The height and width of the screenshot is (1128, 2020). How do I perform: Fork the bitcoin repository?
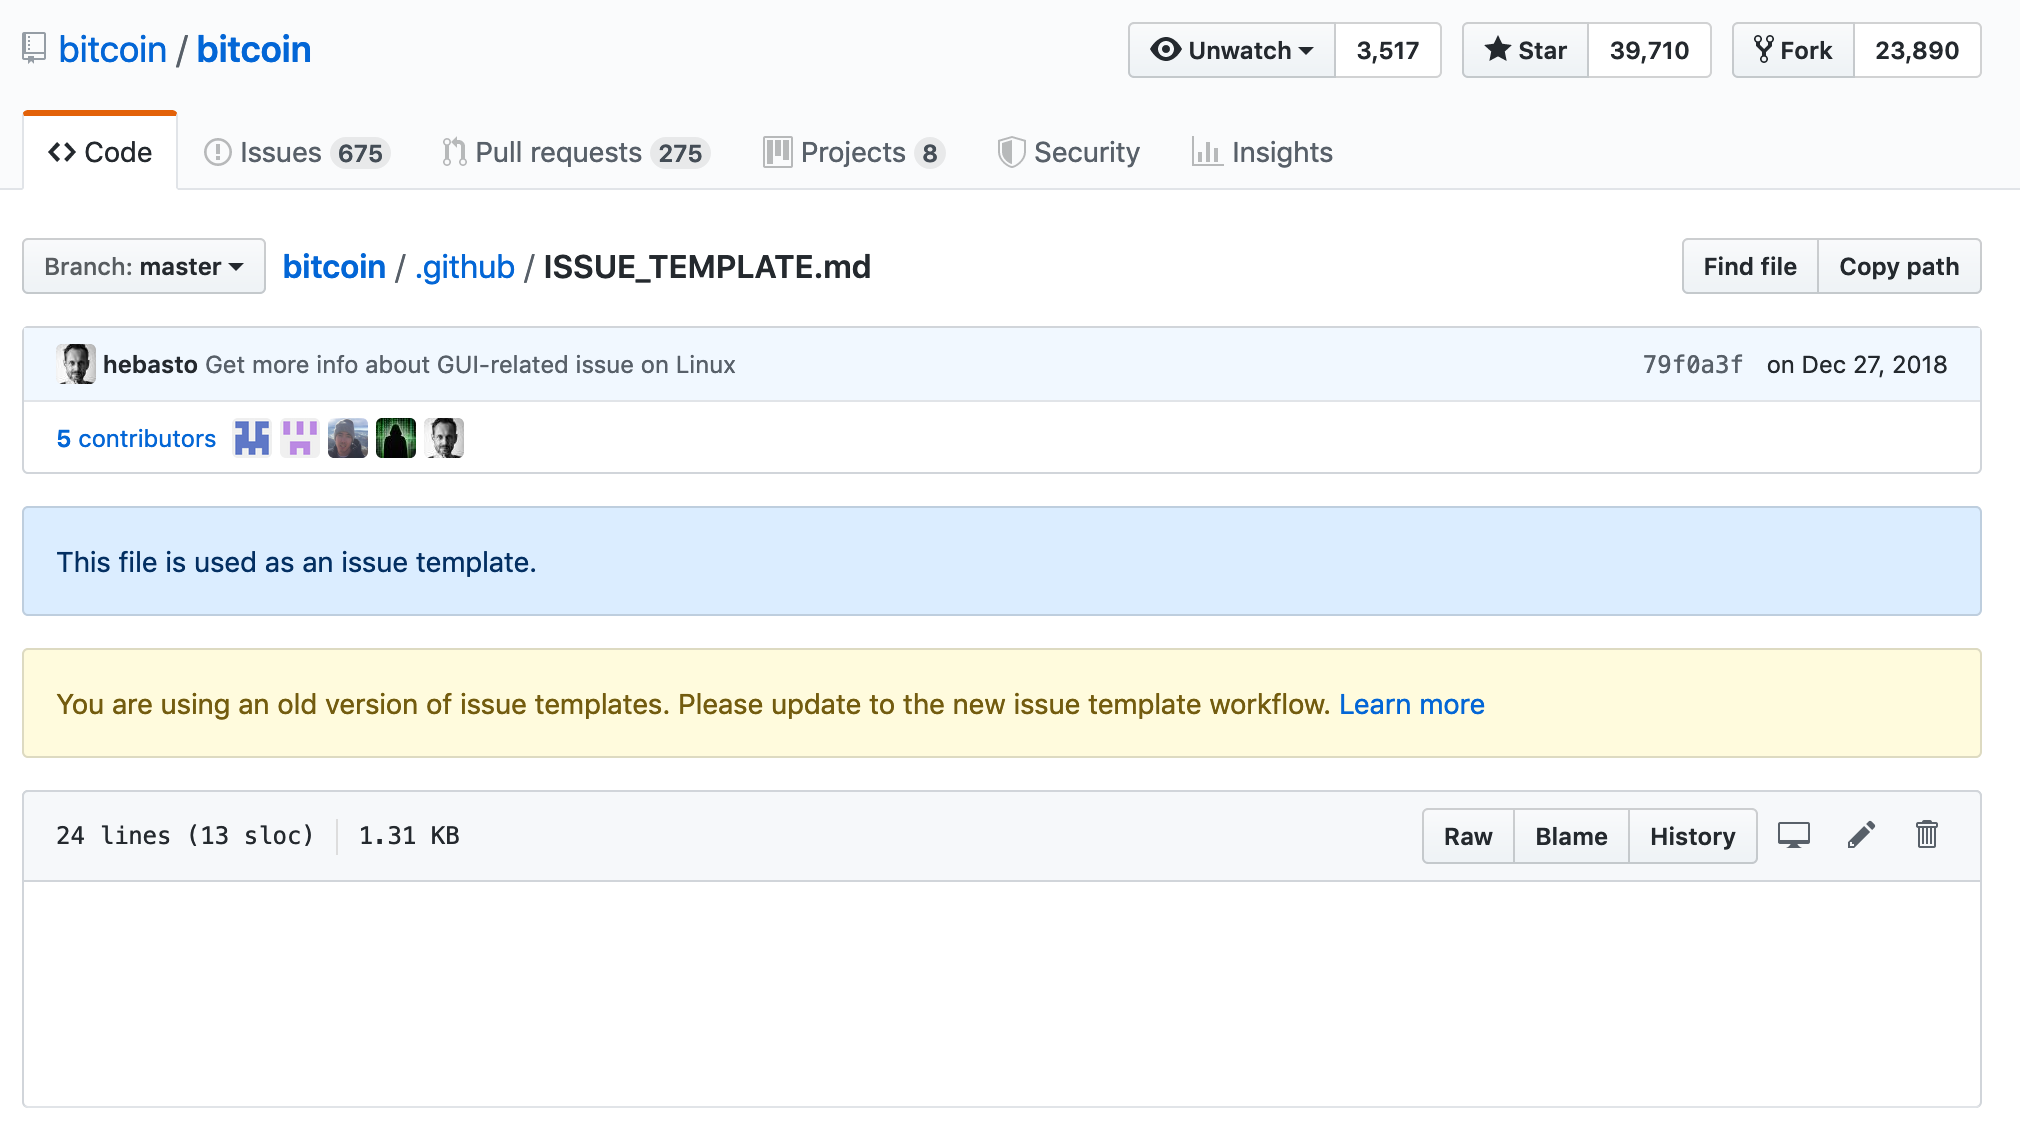[1794, 50]
